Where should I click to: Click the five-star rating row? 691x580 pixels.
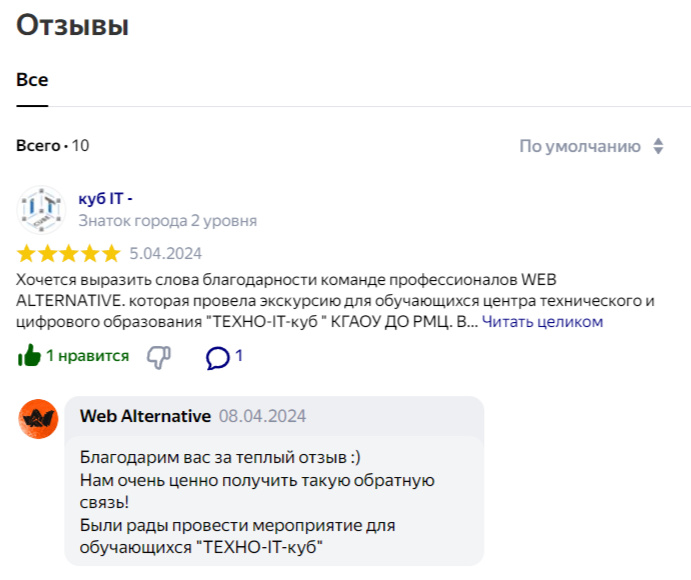coord(68,253)
